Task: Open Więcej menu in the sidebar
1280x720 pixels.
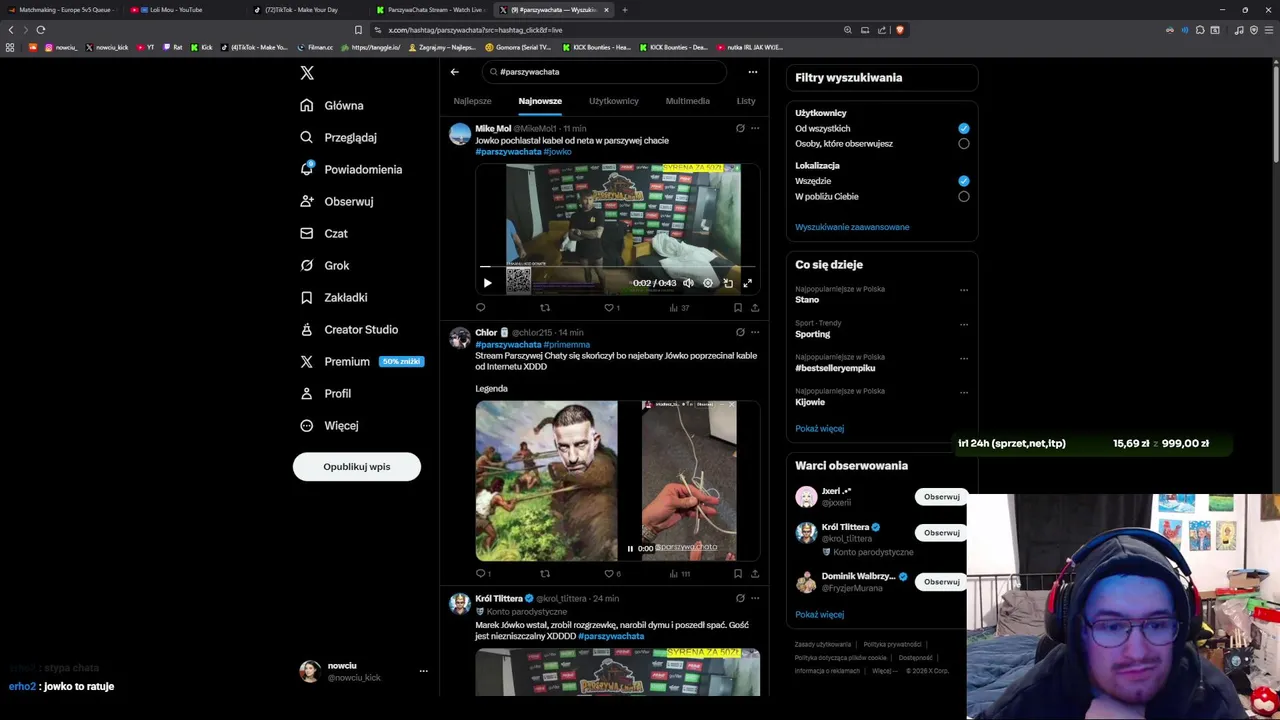Action: pos(329,425)
